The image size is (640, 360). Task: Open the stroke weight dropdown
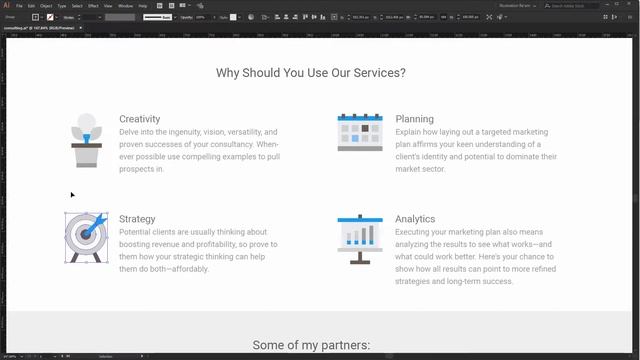100,18
